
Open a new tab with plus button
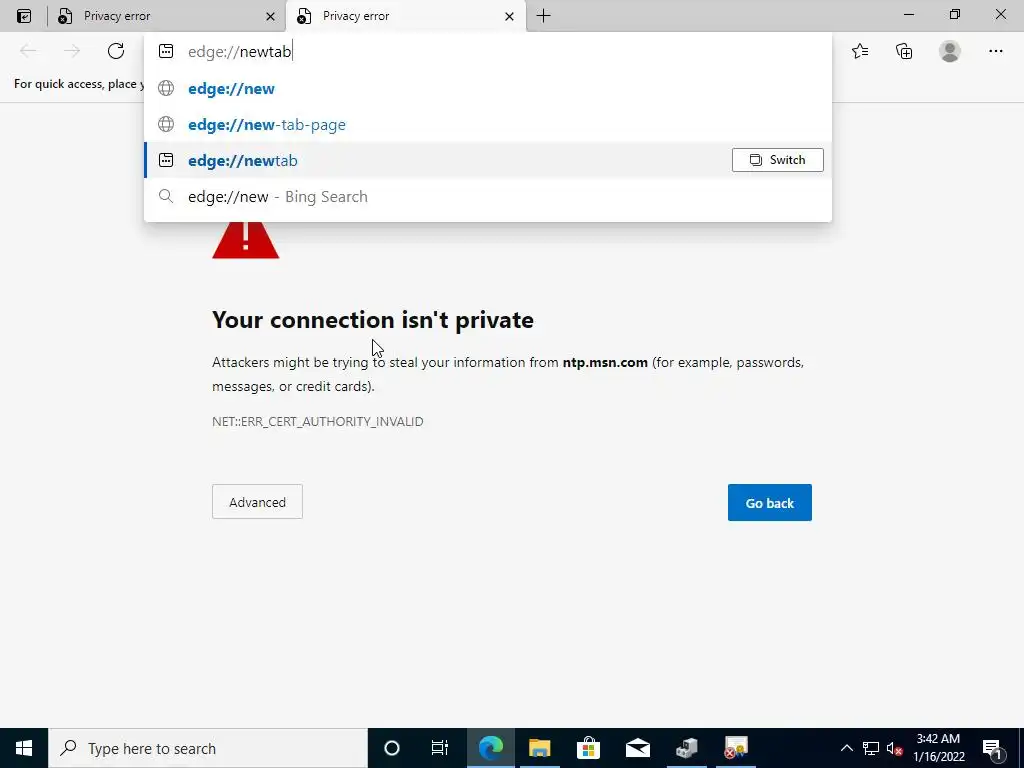(x=543, y=16)
